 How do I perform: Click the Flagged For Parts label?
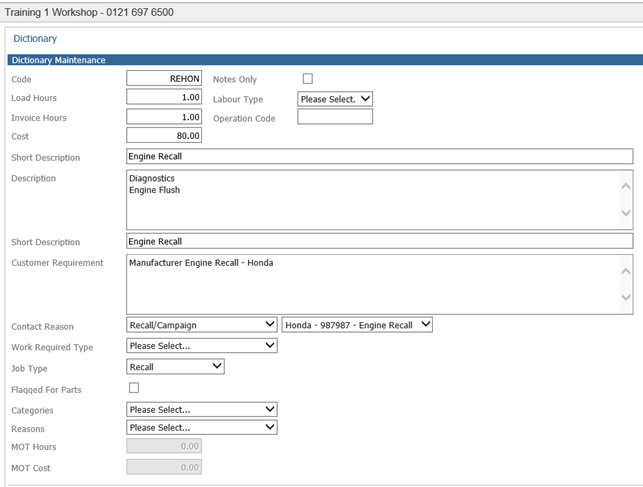[x=46, y=390]
